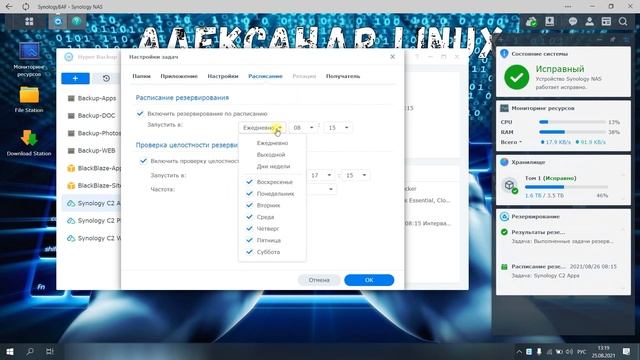Image resolution: width=640 pixels, height=360 pixels.
Task: Click the Том 1 volume status icon
Action: click(509, 185)
